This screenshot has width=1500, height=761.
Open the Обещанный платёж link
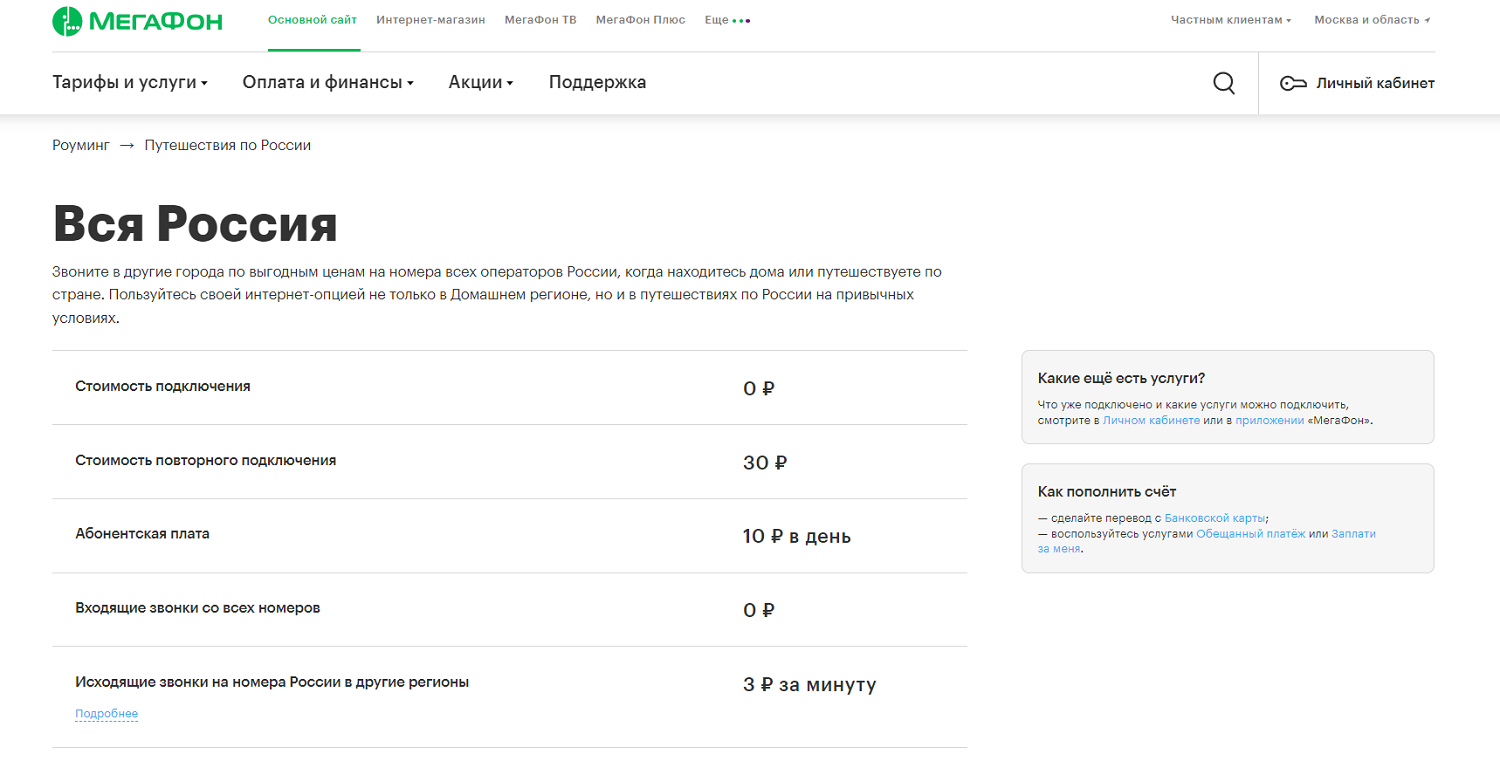pos(1251,534)
